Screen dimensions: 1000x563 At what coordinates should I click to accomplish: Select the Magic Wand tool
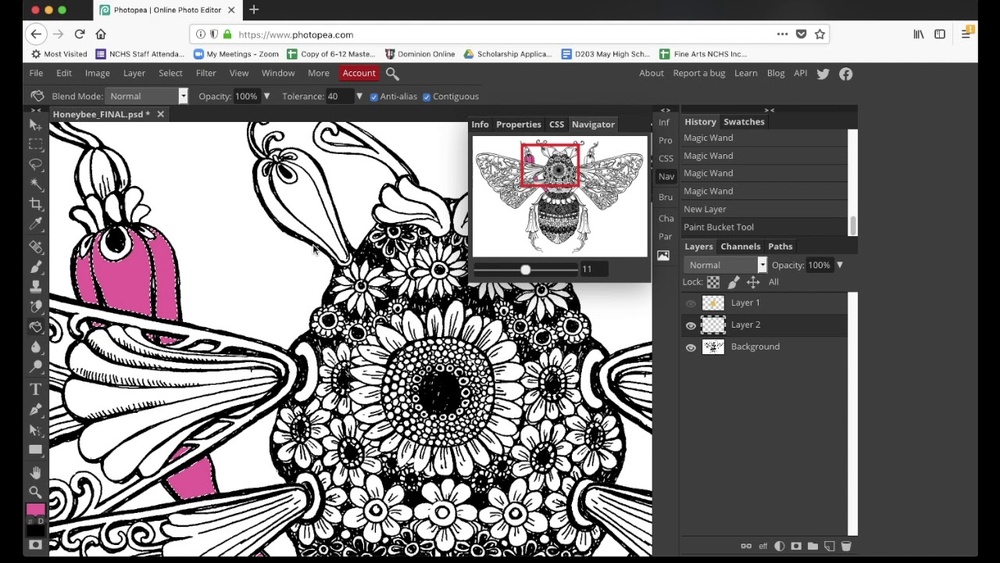click(35, 184)
